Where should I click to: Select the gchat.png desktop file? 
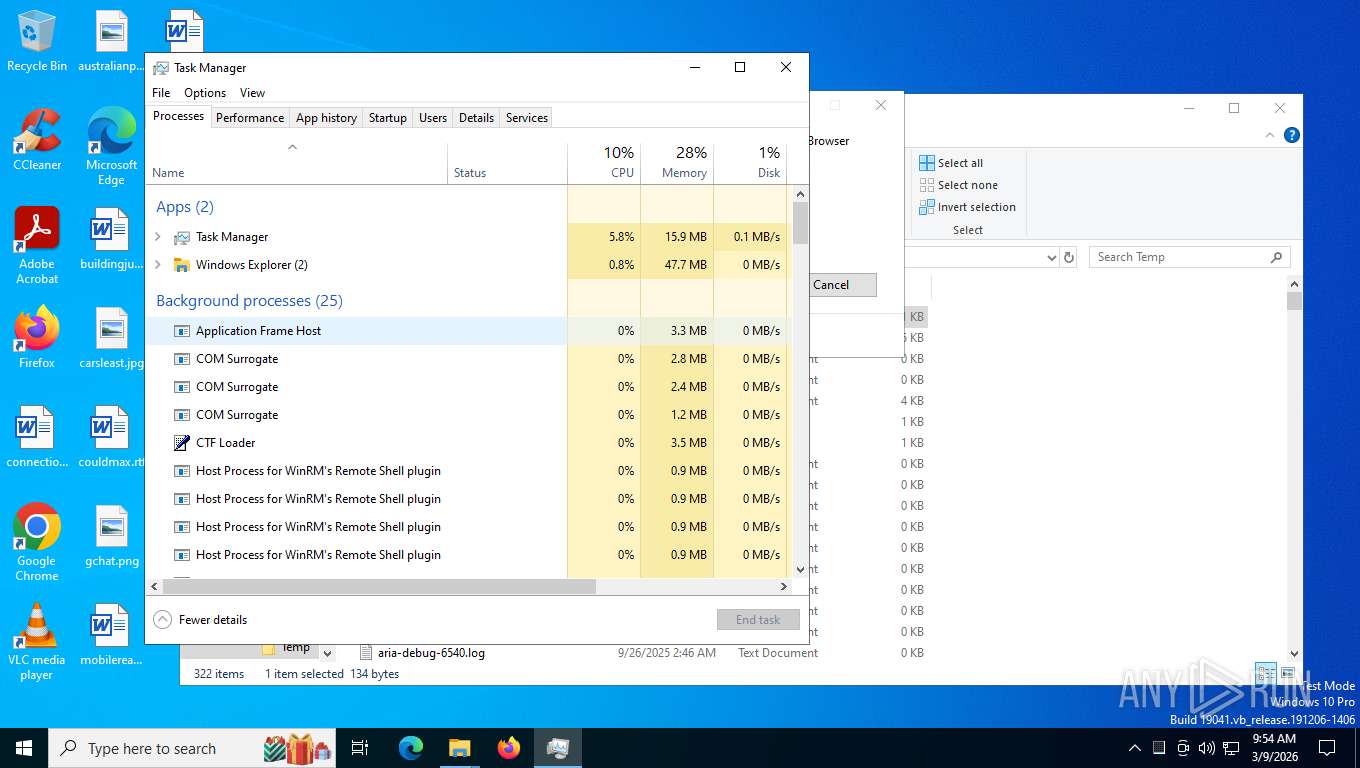click(111, 535)
